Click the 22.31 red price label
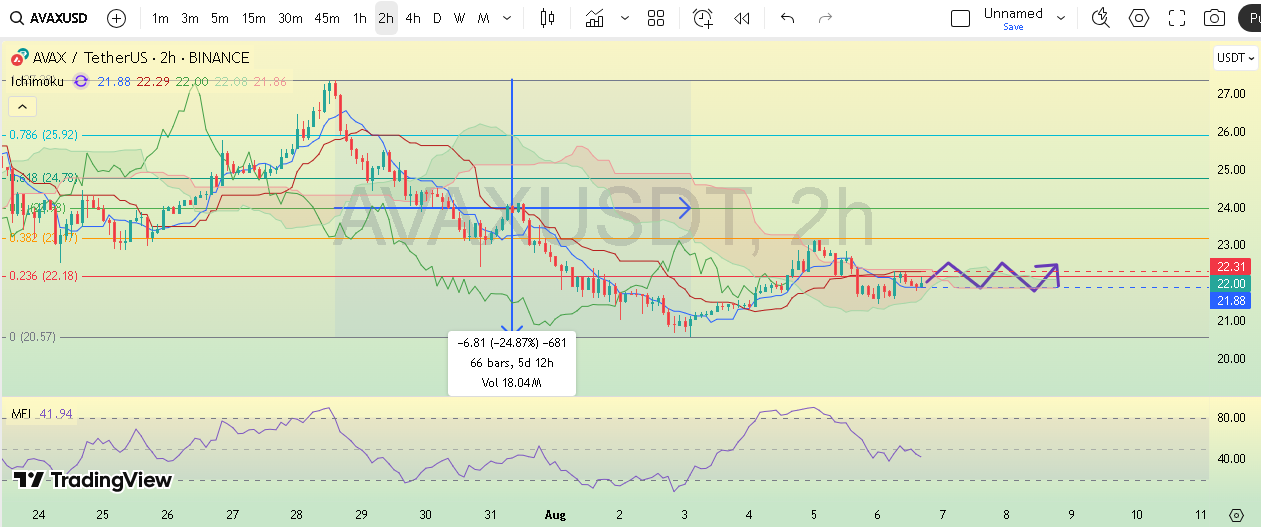This screenshot has width=1261, height=527. point(1229,266)
